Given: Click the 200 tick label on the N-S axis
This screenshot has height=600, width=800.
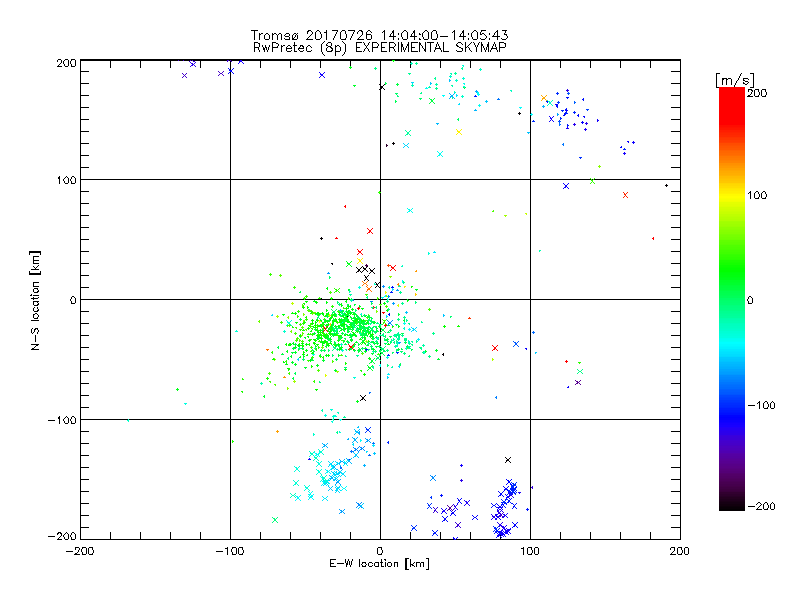Looking at the screenshot, I should (66, 63).
